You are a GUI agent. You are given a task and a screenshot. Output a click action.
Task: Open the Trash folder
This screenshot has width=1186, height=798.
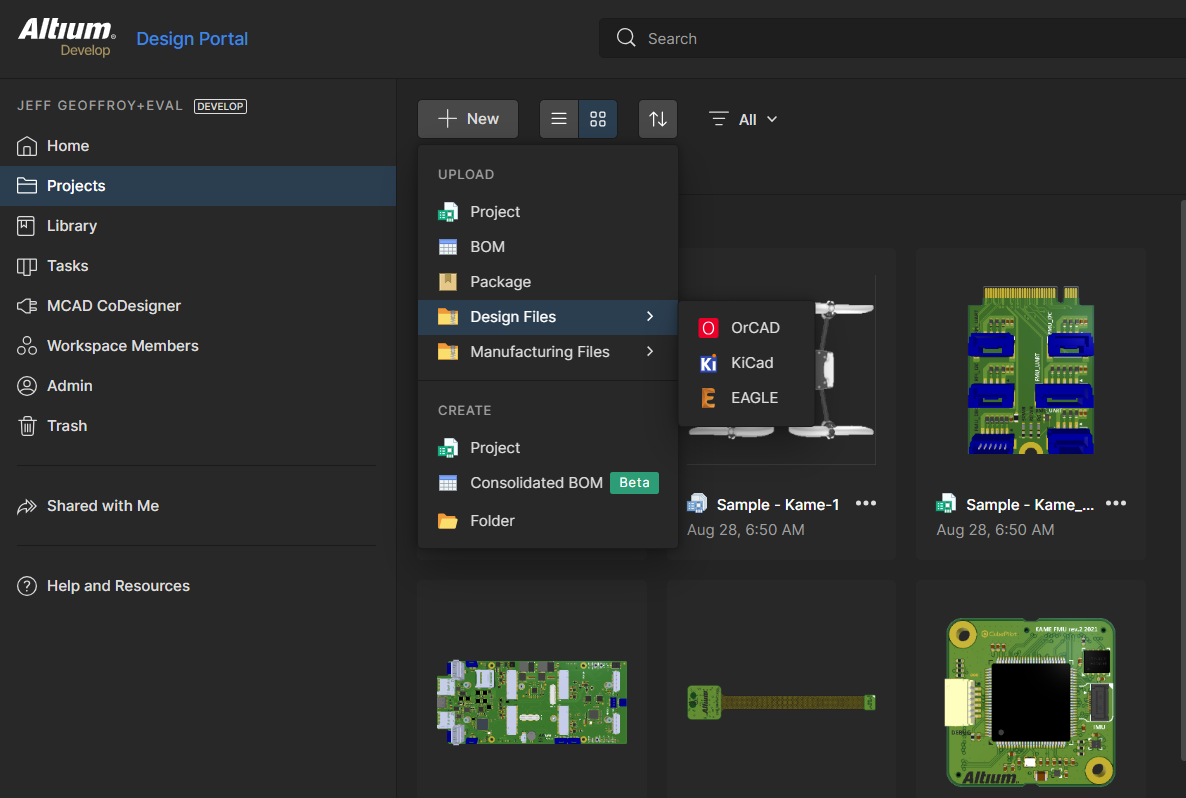pos(66,426)
